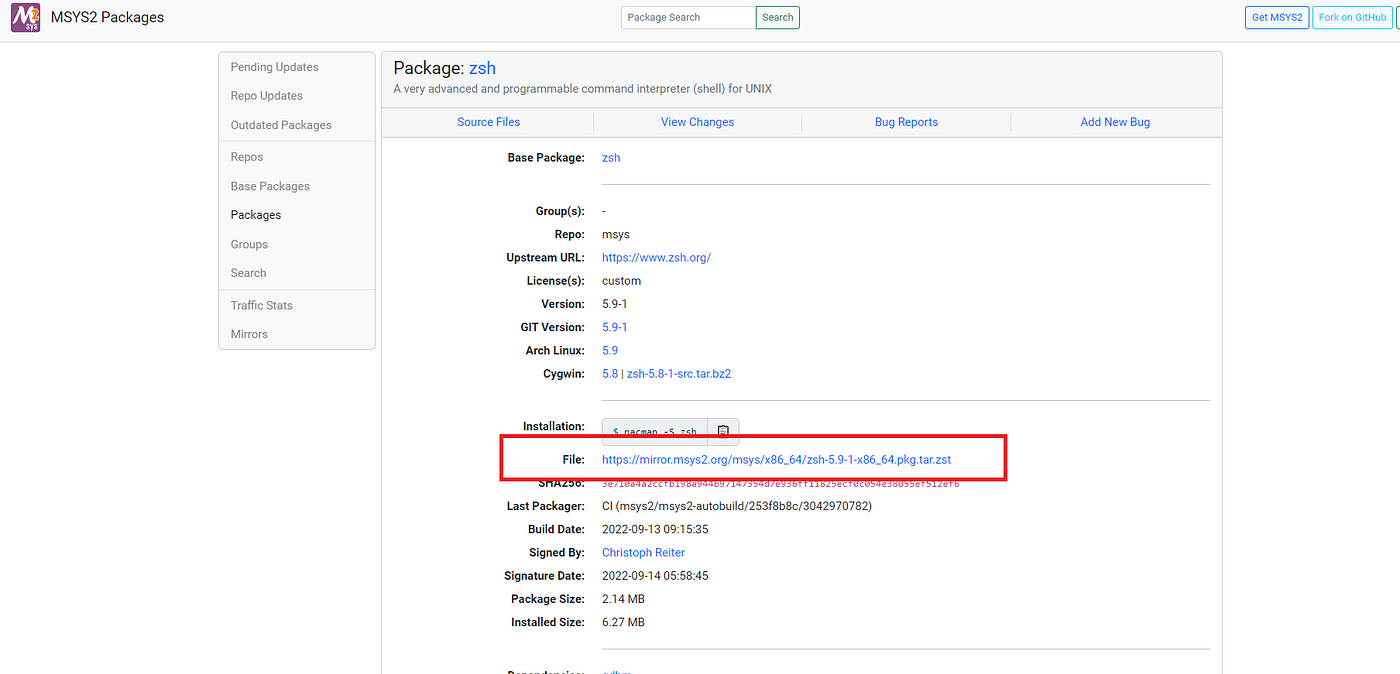Select the package description text

coord(582,89)
